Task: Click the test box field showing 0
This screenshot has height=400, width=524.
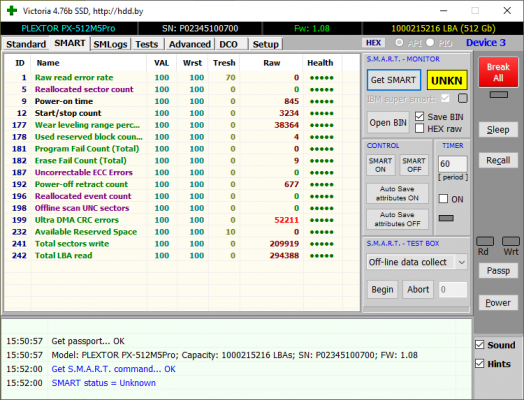Action: [452, 289]
